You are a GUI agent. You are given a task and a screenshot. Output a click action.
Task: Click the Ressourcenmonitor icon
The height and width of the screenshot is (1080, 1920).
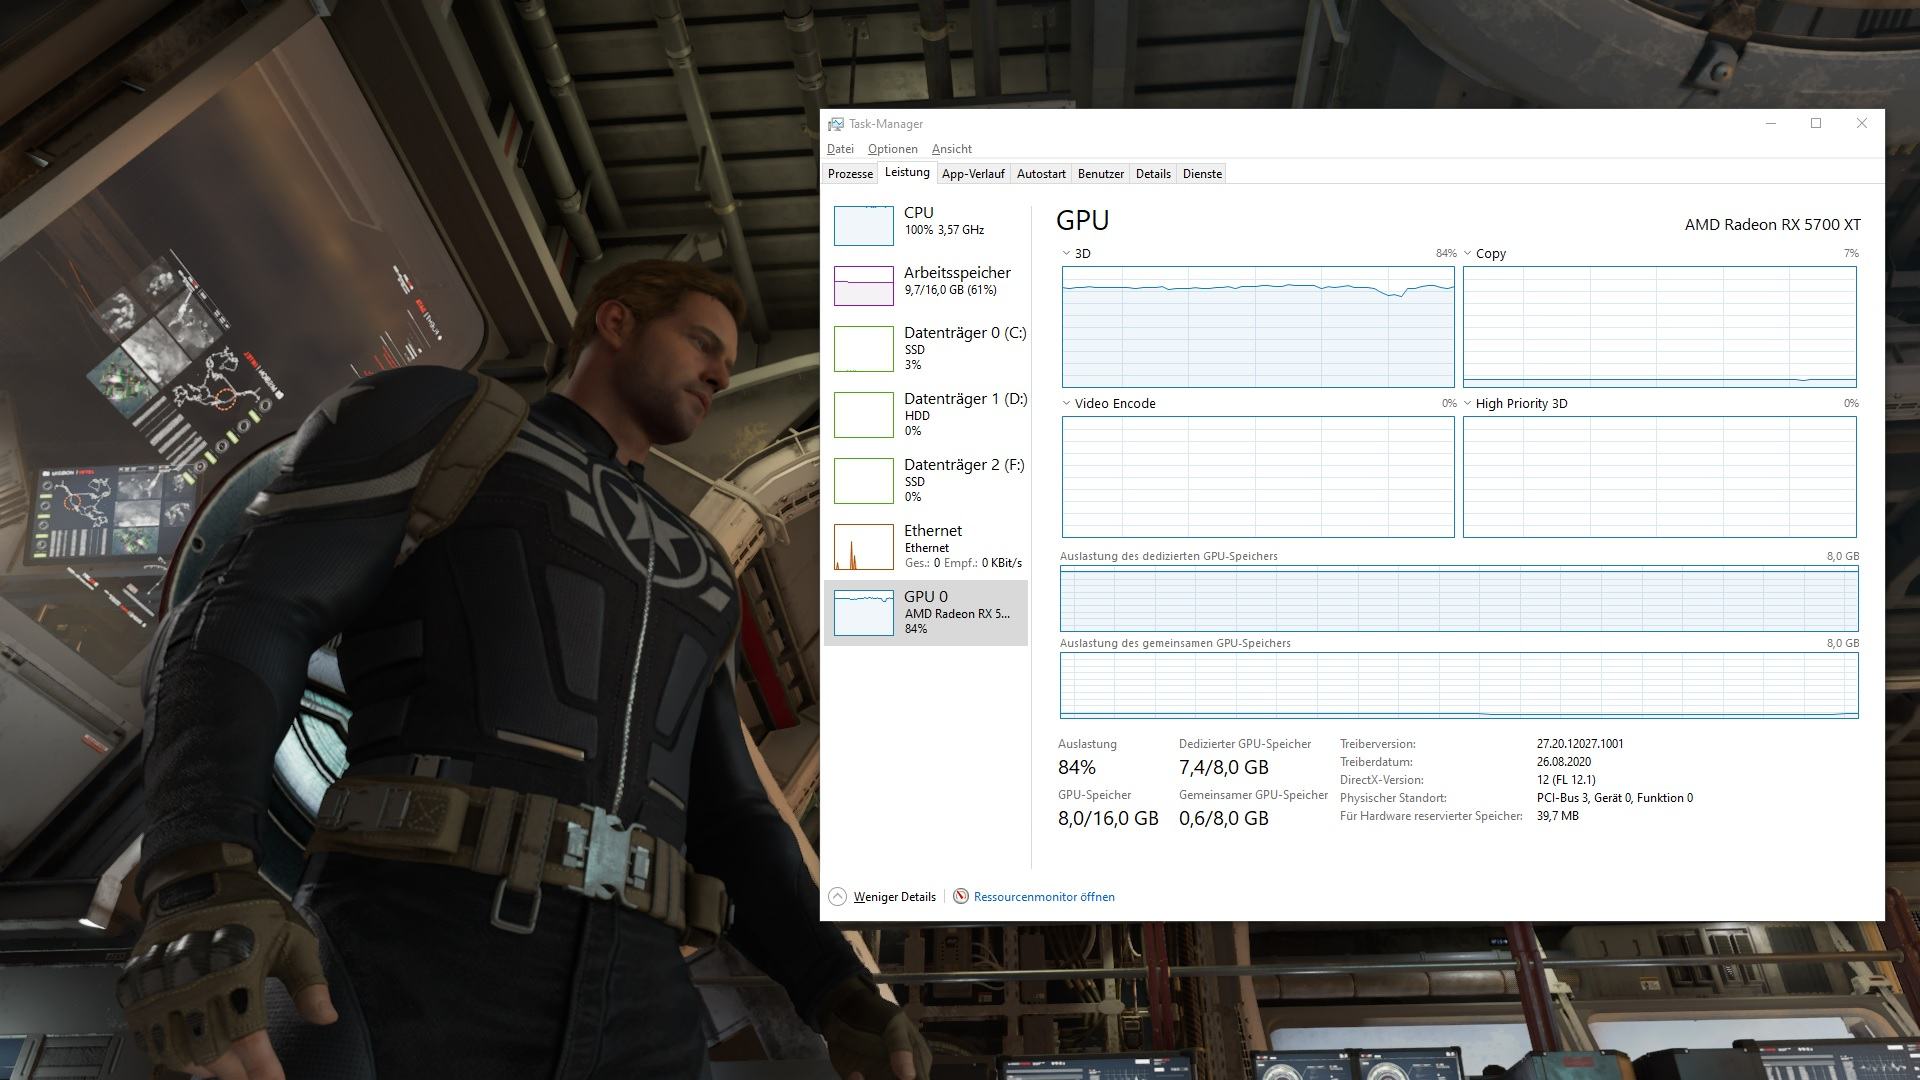pos(961,897)
